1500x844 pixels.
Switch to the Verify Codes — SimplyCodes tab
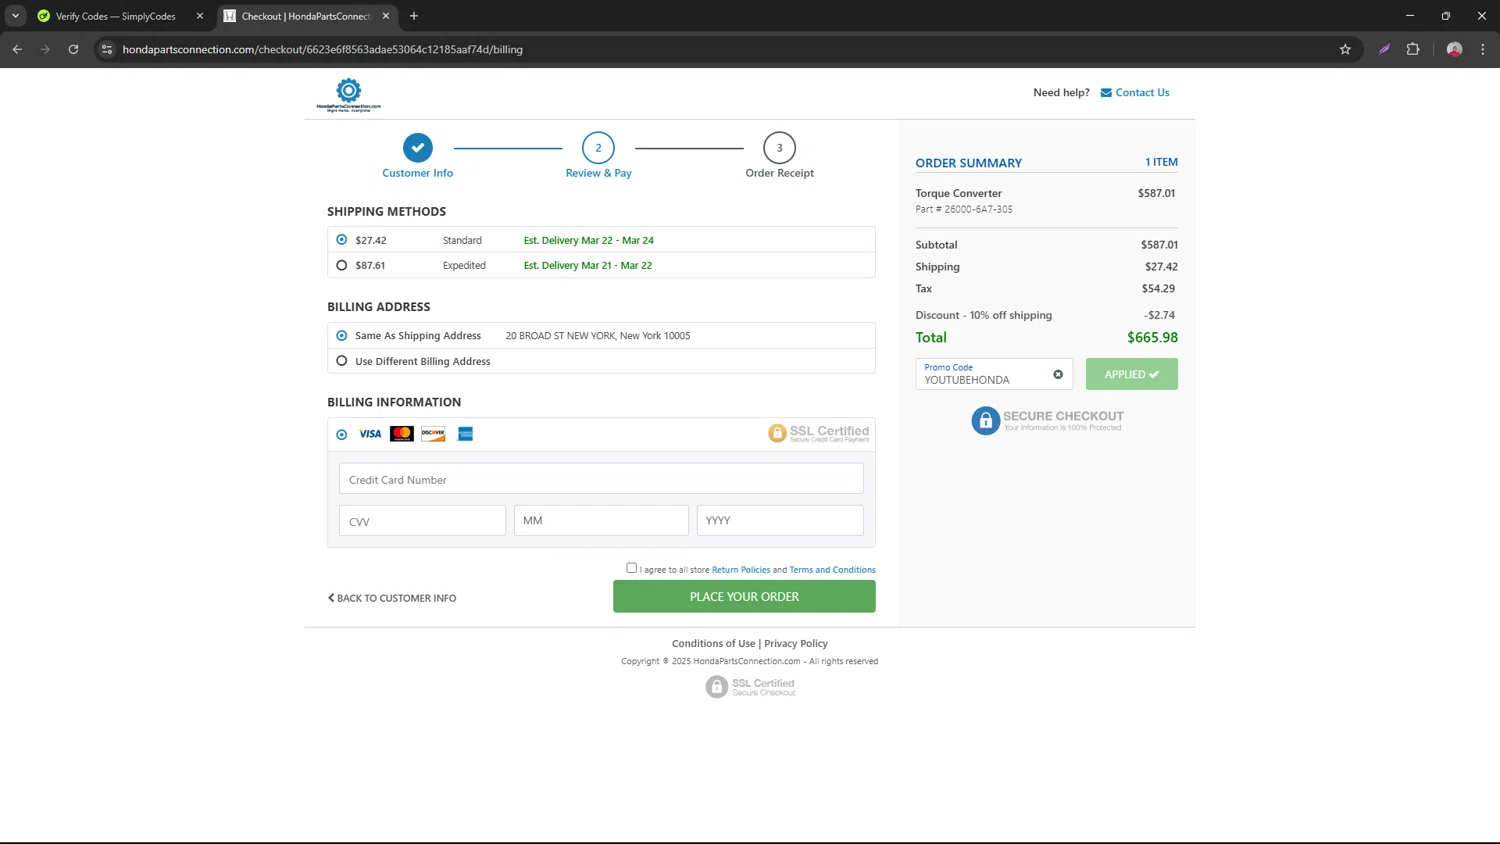coord(116,16)
